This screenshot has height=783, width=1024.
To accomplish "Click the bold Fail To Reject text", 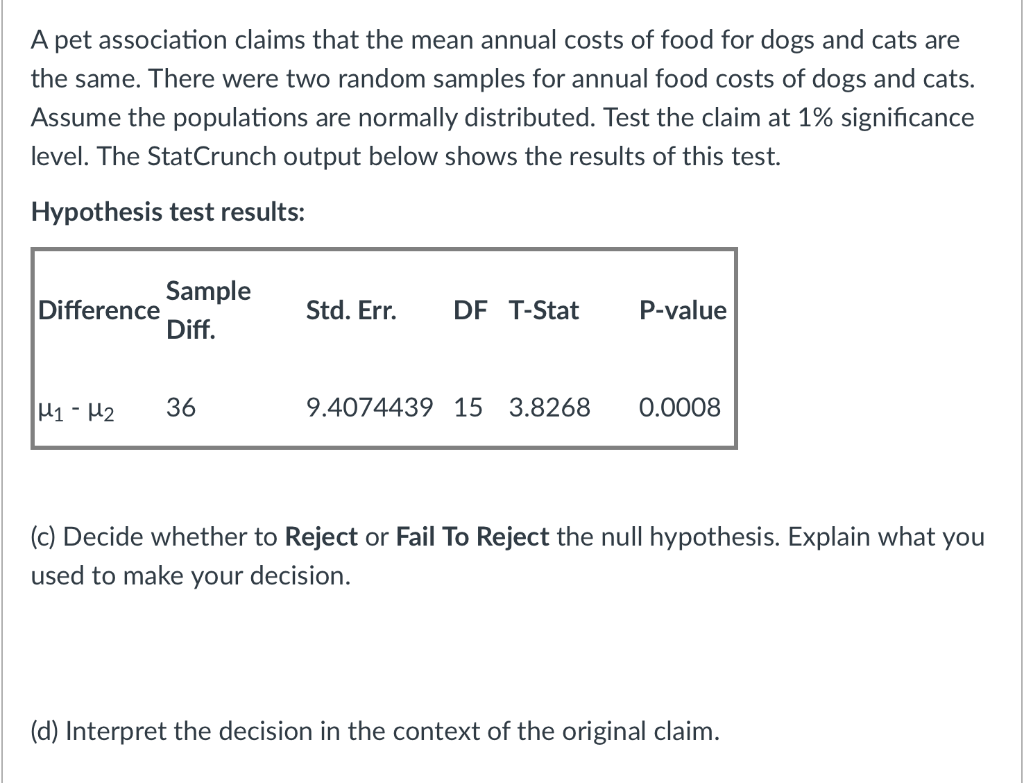I will [473, 537].
